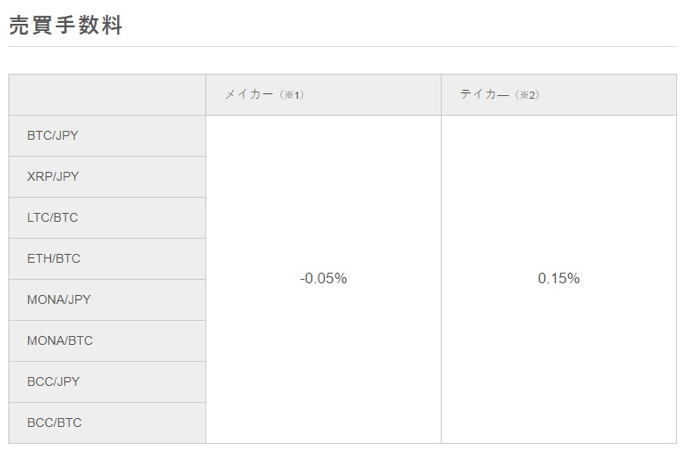691x455 pixels.
Task: Click the word テイカー in header
Action: (x=485, y=94)
